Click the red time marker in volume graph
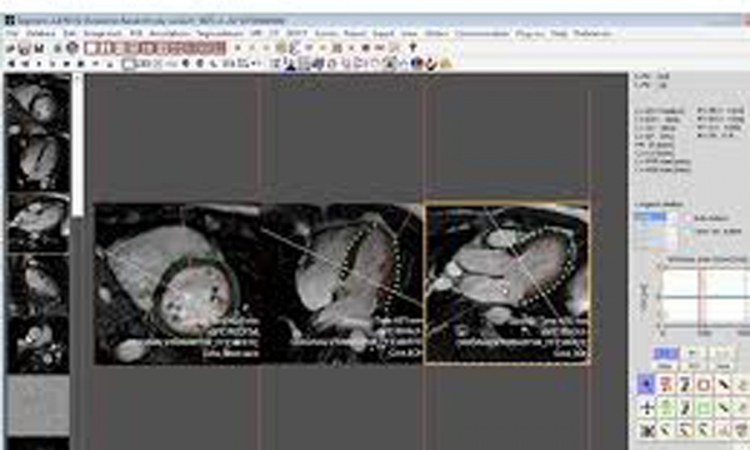 click(700, 296)
